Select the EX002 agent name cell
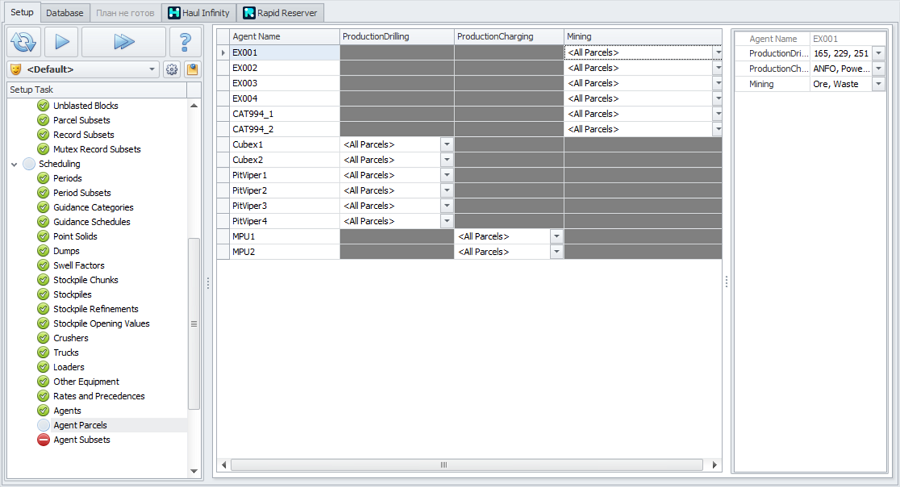The height and width of the screenshot is (487, 900). click(x=285, y=68)
